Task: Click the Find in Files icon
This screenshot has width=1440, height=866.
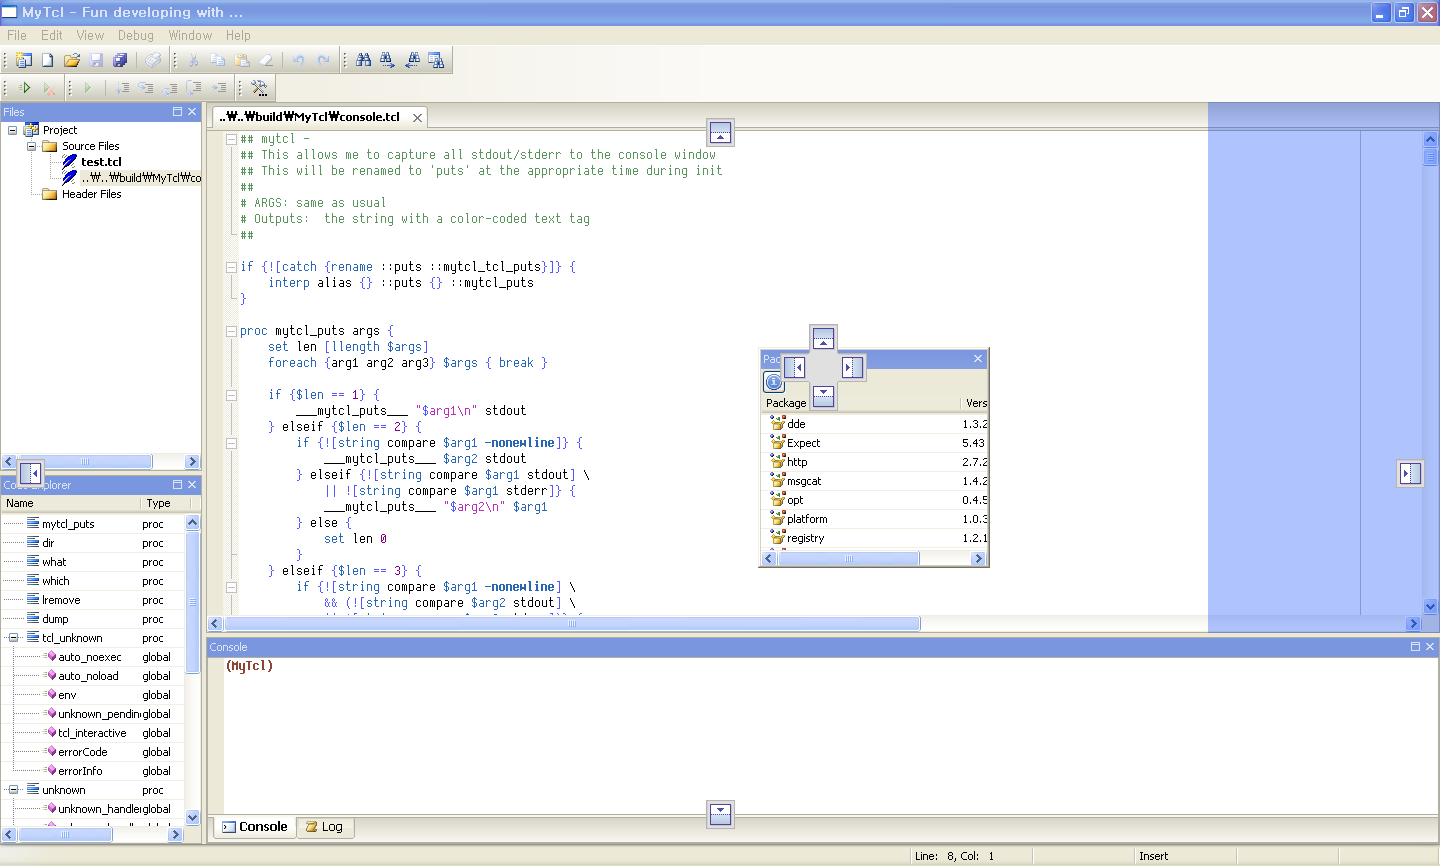Action: pyautogui.click(x=436, y=60)
